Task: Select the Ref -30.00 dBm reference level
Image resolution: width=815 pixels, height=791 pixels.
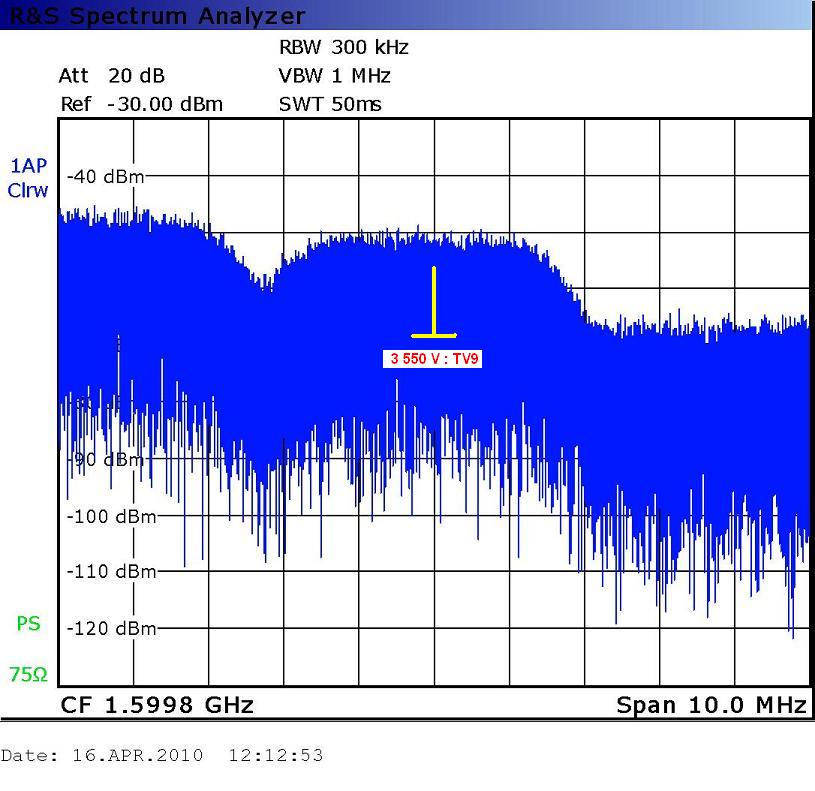Action: pyautogui.click(x=141, y=104)
